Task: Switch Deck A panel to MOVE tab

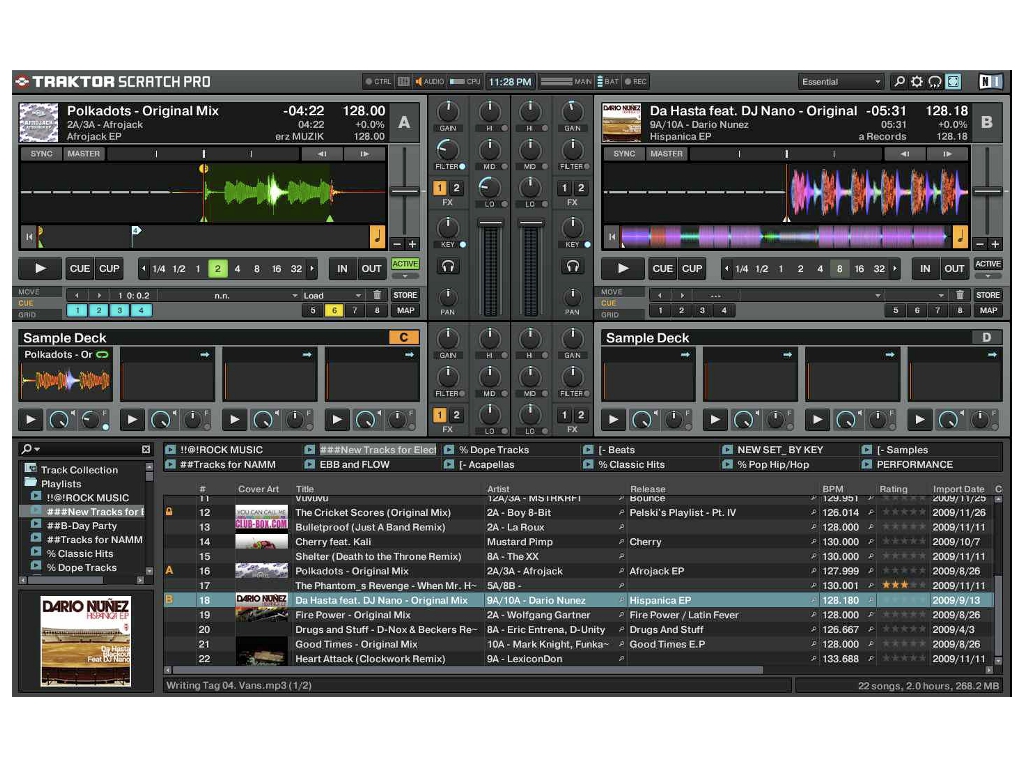Action: point(29,292)
